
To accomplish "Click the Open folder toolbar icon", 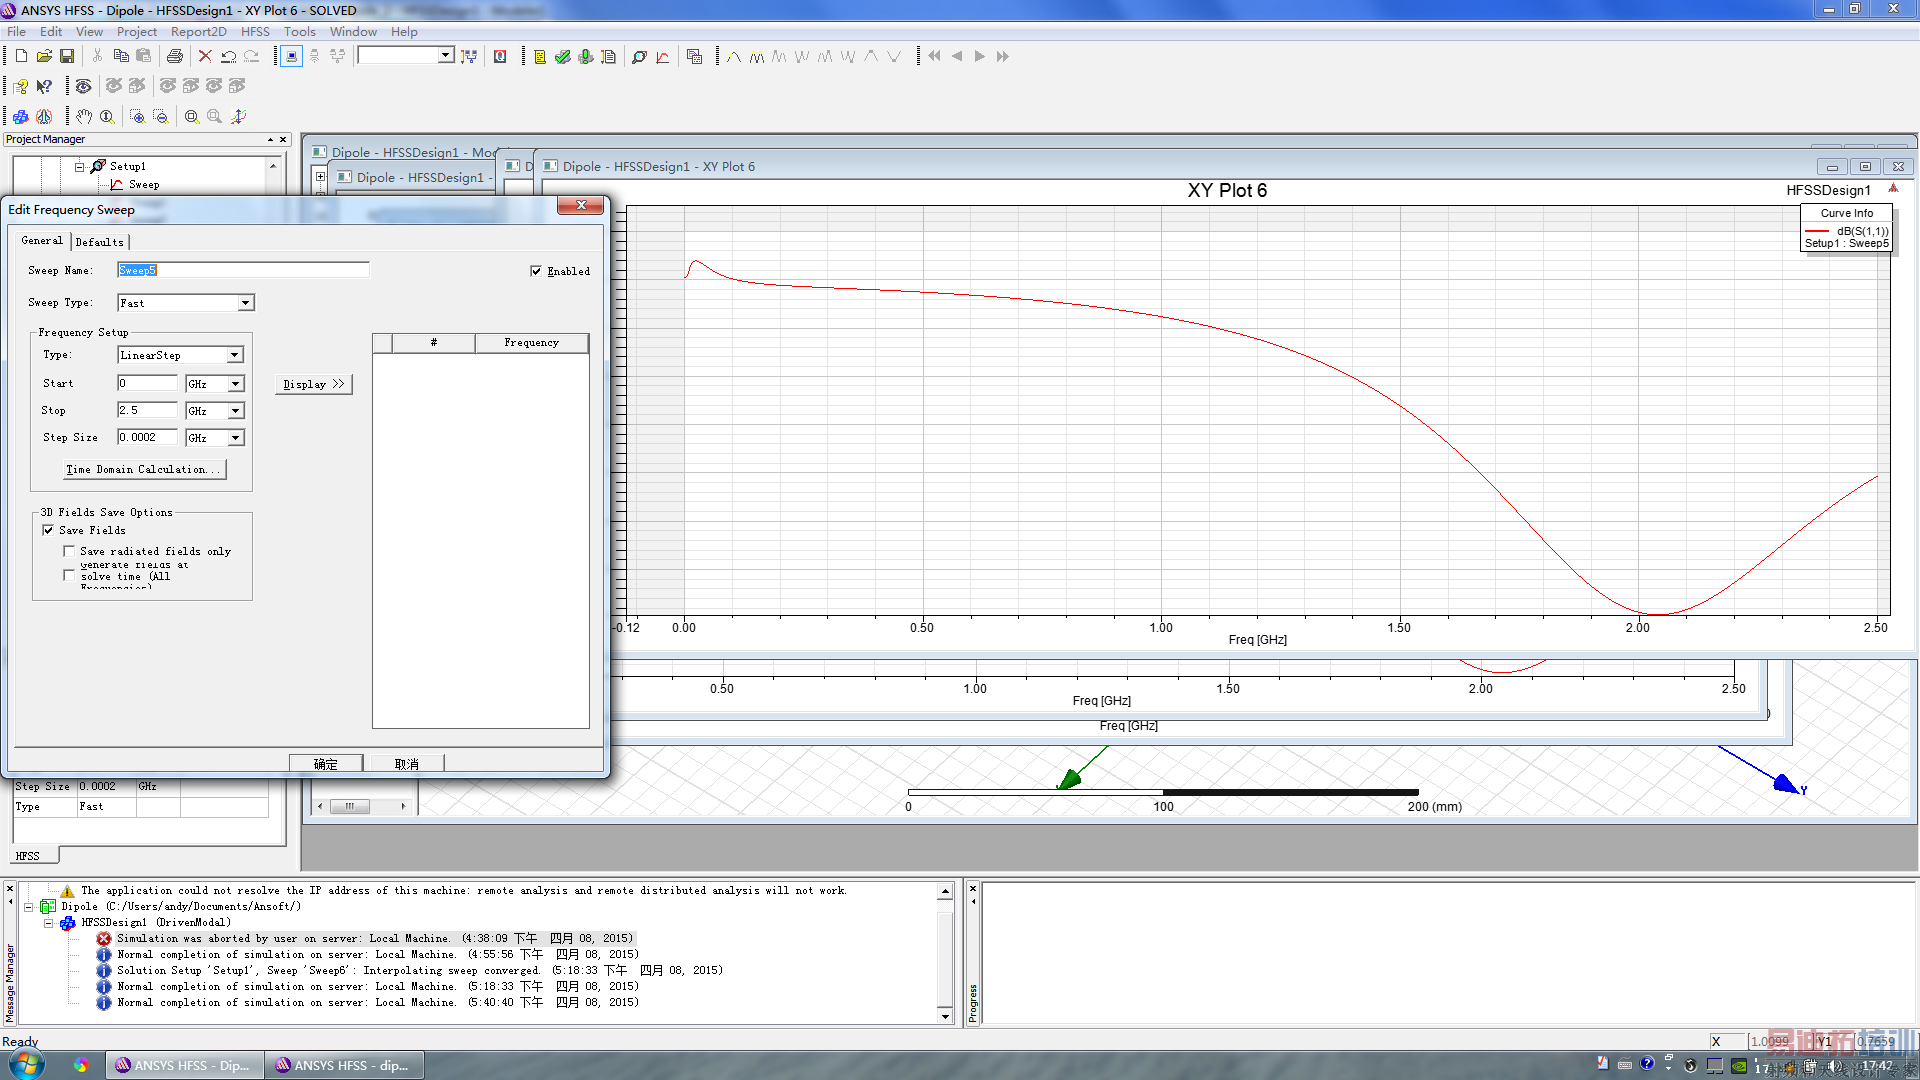I will [44, 57].
